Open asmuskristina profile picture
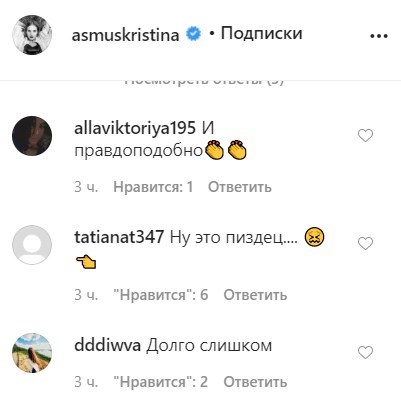Image resolution: width=401 pixels, height=412 pixels. coord(32,35)
